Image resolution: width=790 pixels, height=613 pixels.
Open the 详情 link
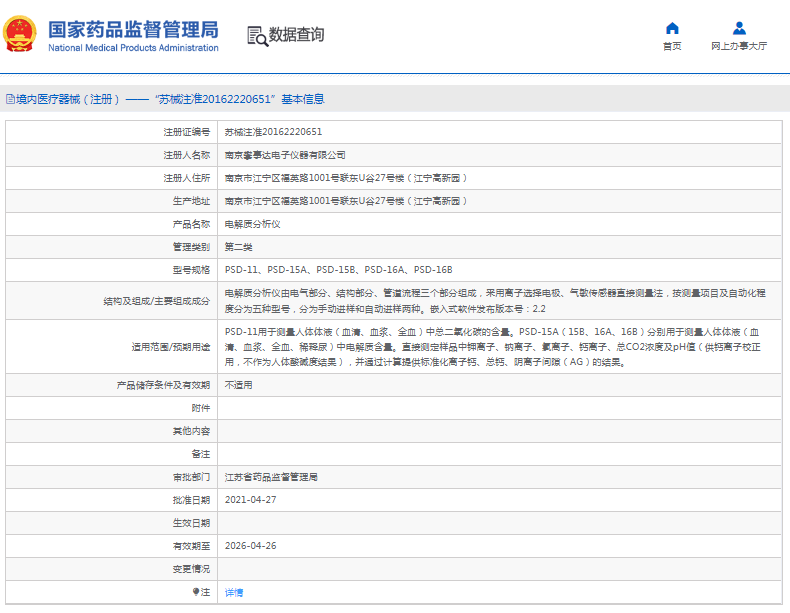pyautogui.click(x=233, y=592)
